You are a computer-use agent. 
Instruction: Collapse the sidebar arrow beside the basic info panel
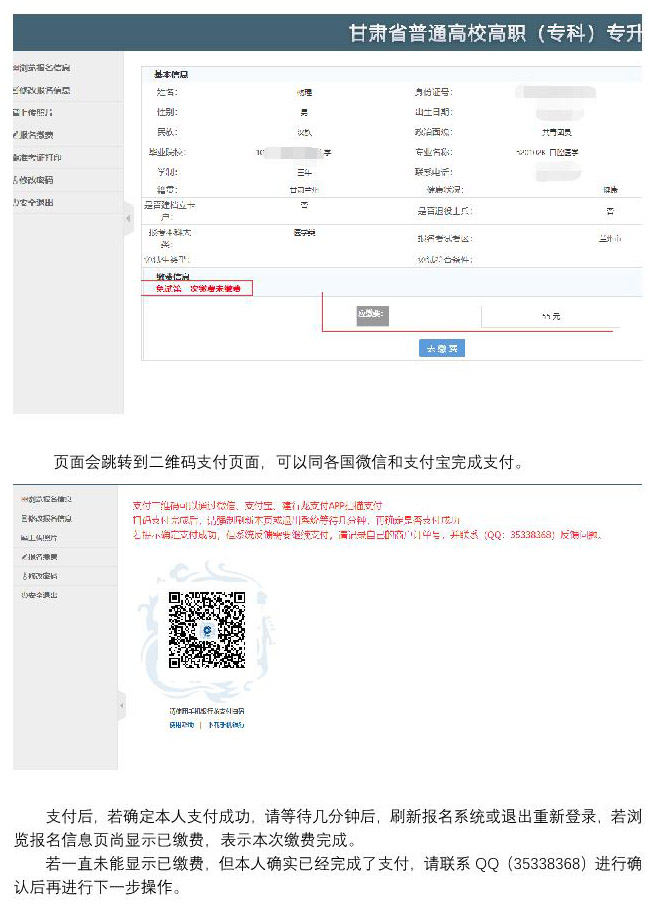pyautogui.click(x=128, y=219)
